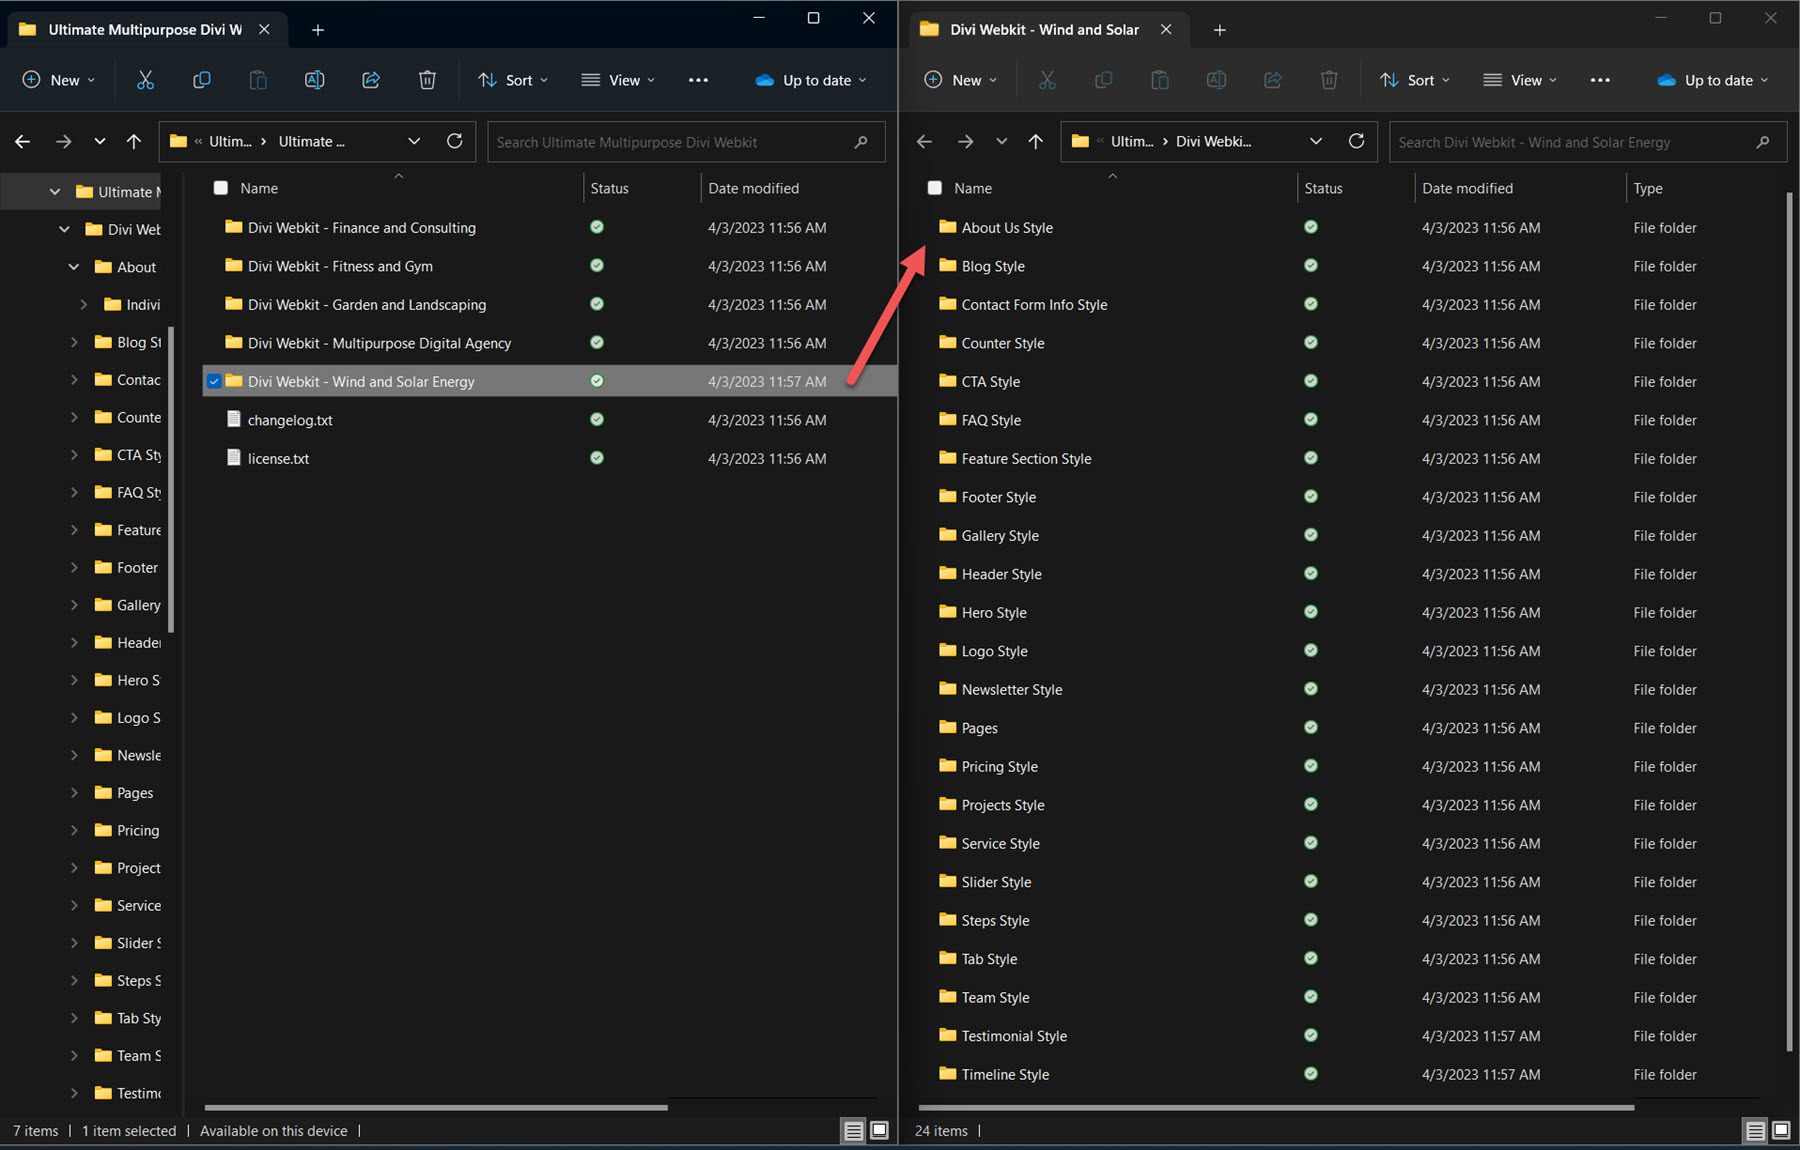Refresh the Wind and Solar folder view
This screenshot has width=1800, height=1150.
[1357, 141]
